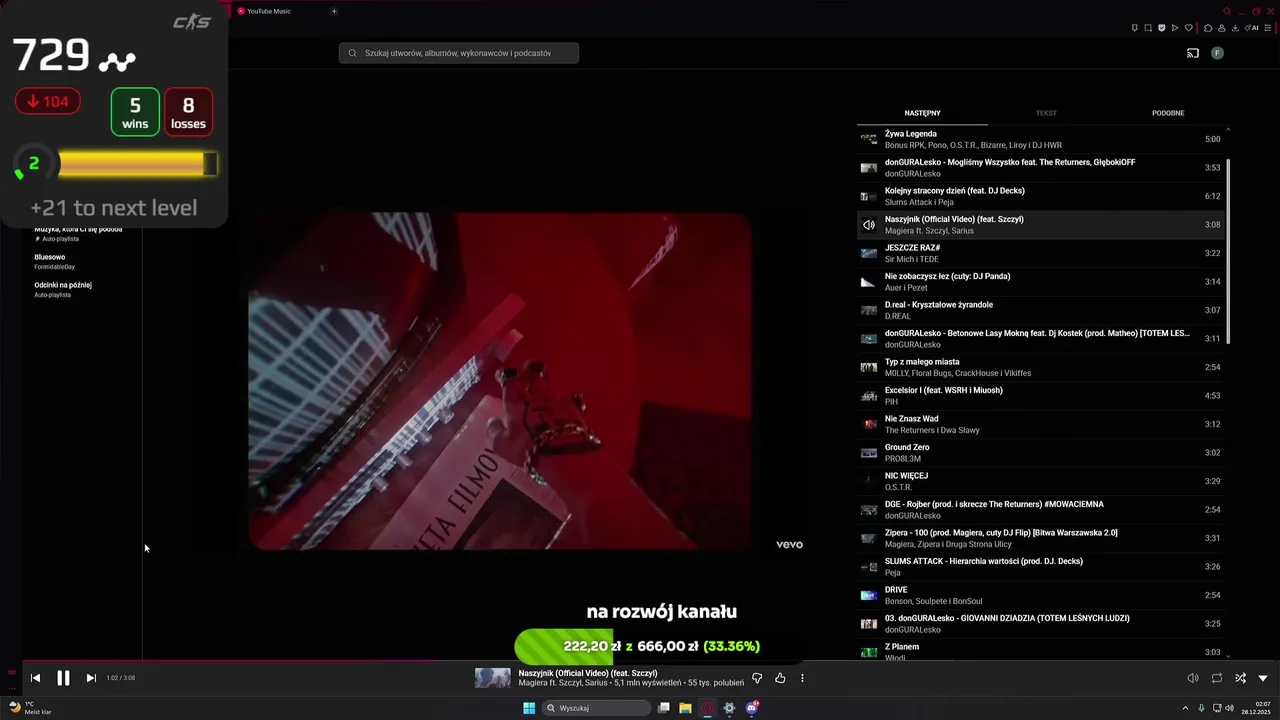Toggle shuffle in player bar
The image size is (1280, 720).
point(1240,678)
